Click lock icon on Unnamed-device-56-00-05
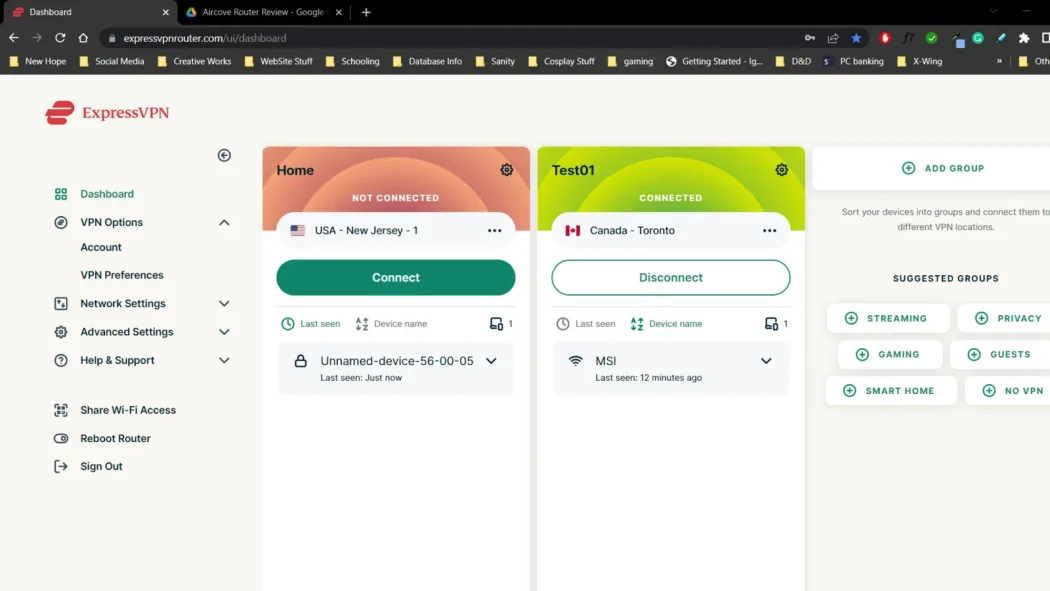 pyautogui.click(x=301, y=361)
